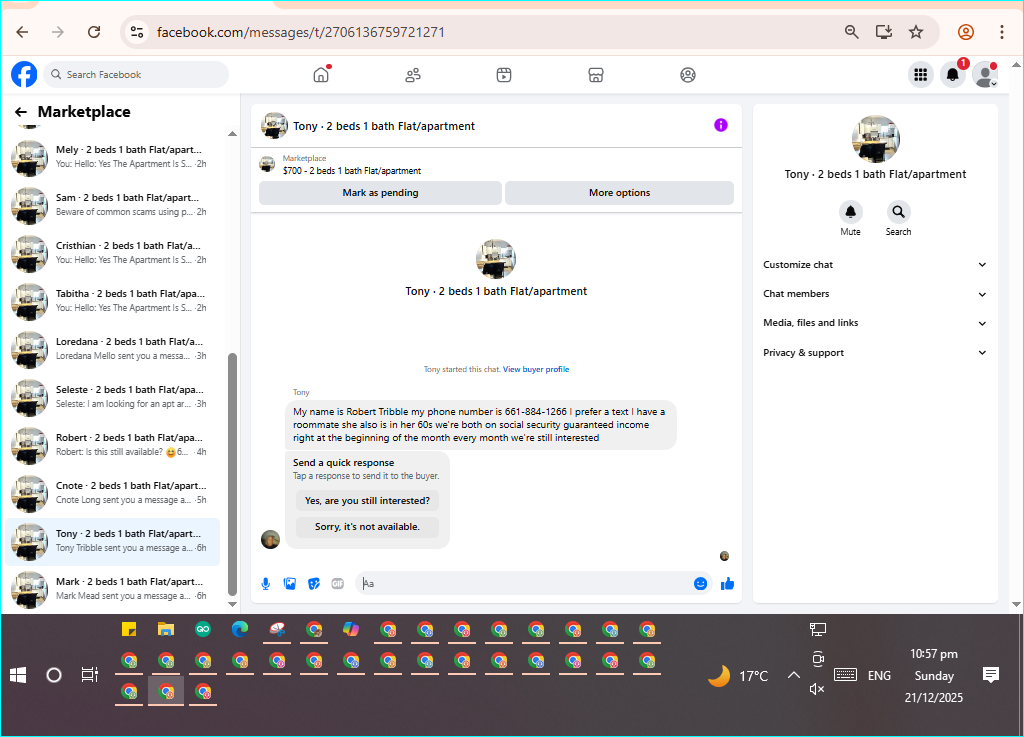Image resolution: width=1024 pixels, height=737 pixels.
Task: Open the emoji picker in message box
Action: pyautogui.click(x=700, y=584)
